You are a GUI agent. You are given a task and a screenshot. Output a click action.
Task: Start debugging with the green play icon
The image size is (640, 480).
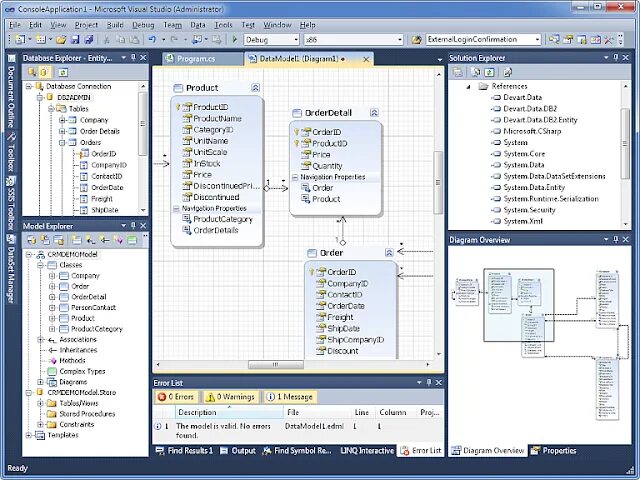(x=235, y=40)
